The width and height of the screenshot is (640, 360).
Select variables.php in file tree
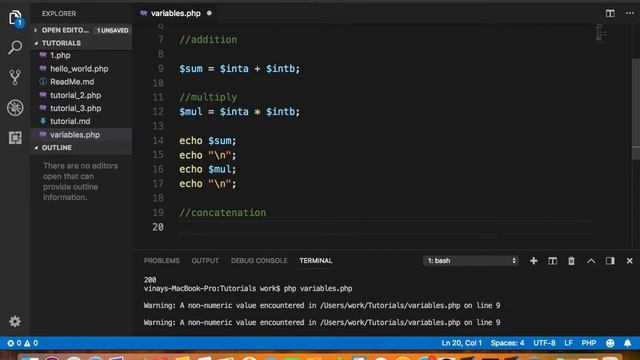click(x=75, y=135)
